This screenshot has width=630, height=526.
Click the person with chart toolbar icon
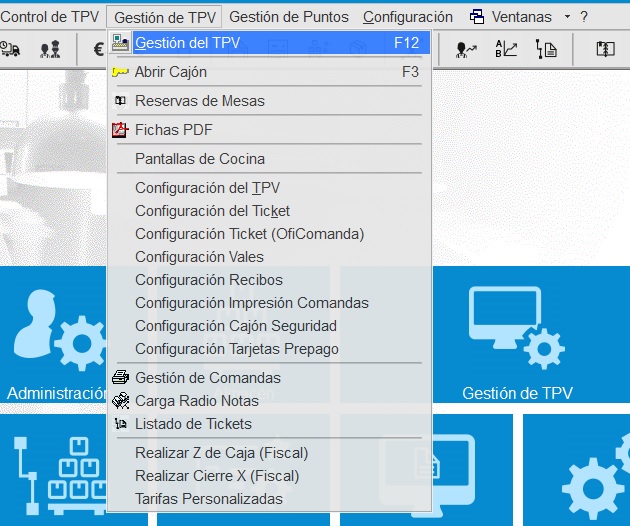pos(466,49)
